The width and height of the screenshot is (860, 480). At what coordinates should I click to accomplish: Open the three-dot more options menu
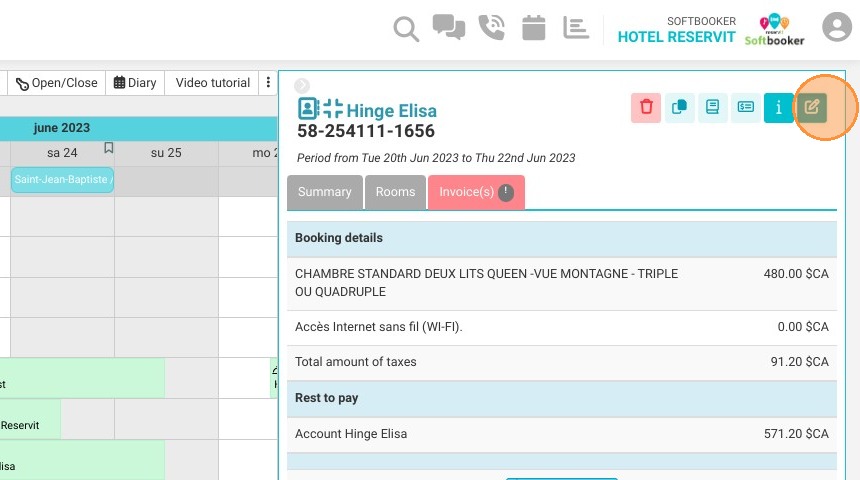(x=268, y=82)
